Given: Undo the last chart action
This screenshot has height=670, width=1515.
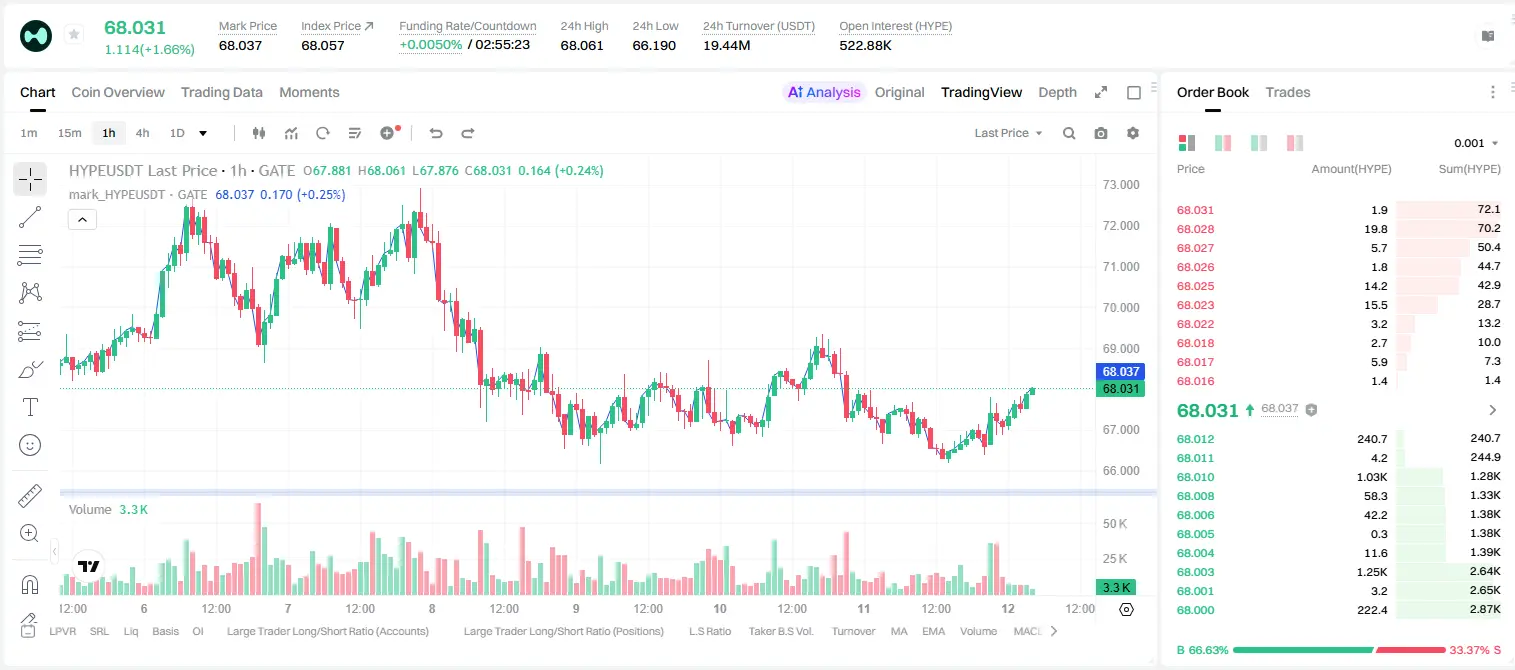Looking at the screenshot, I should 435,133.
